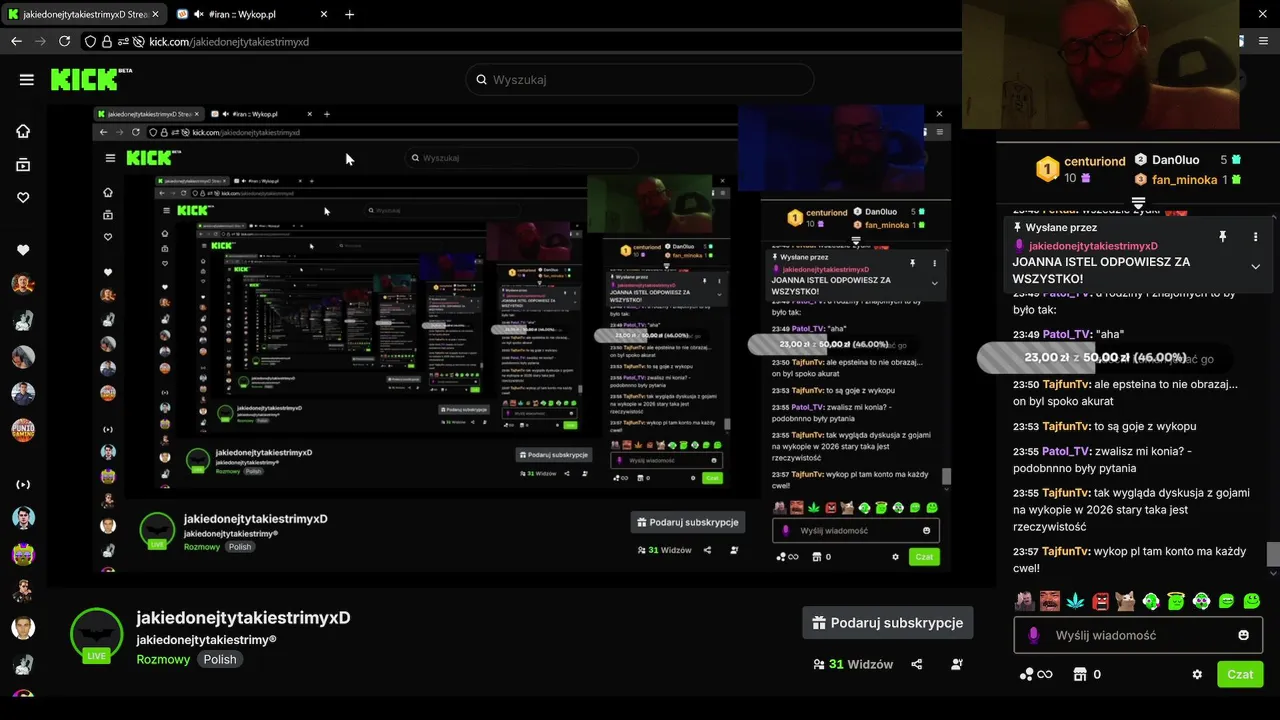Go forward in browser history
1280x720 pixels.
(x=40, y=41)
